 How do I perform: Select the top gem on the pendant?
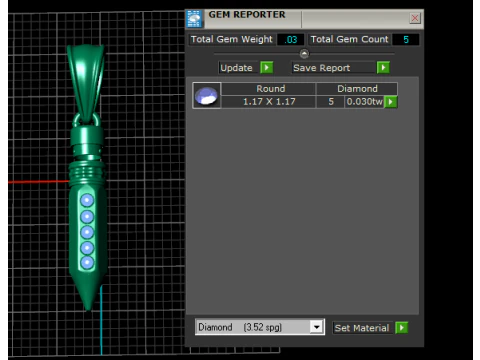click(x=87, y=200)
